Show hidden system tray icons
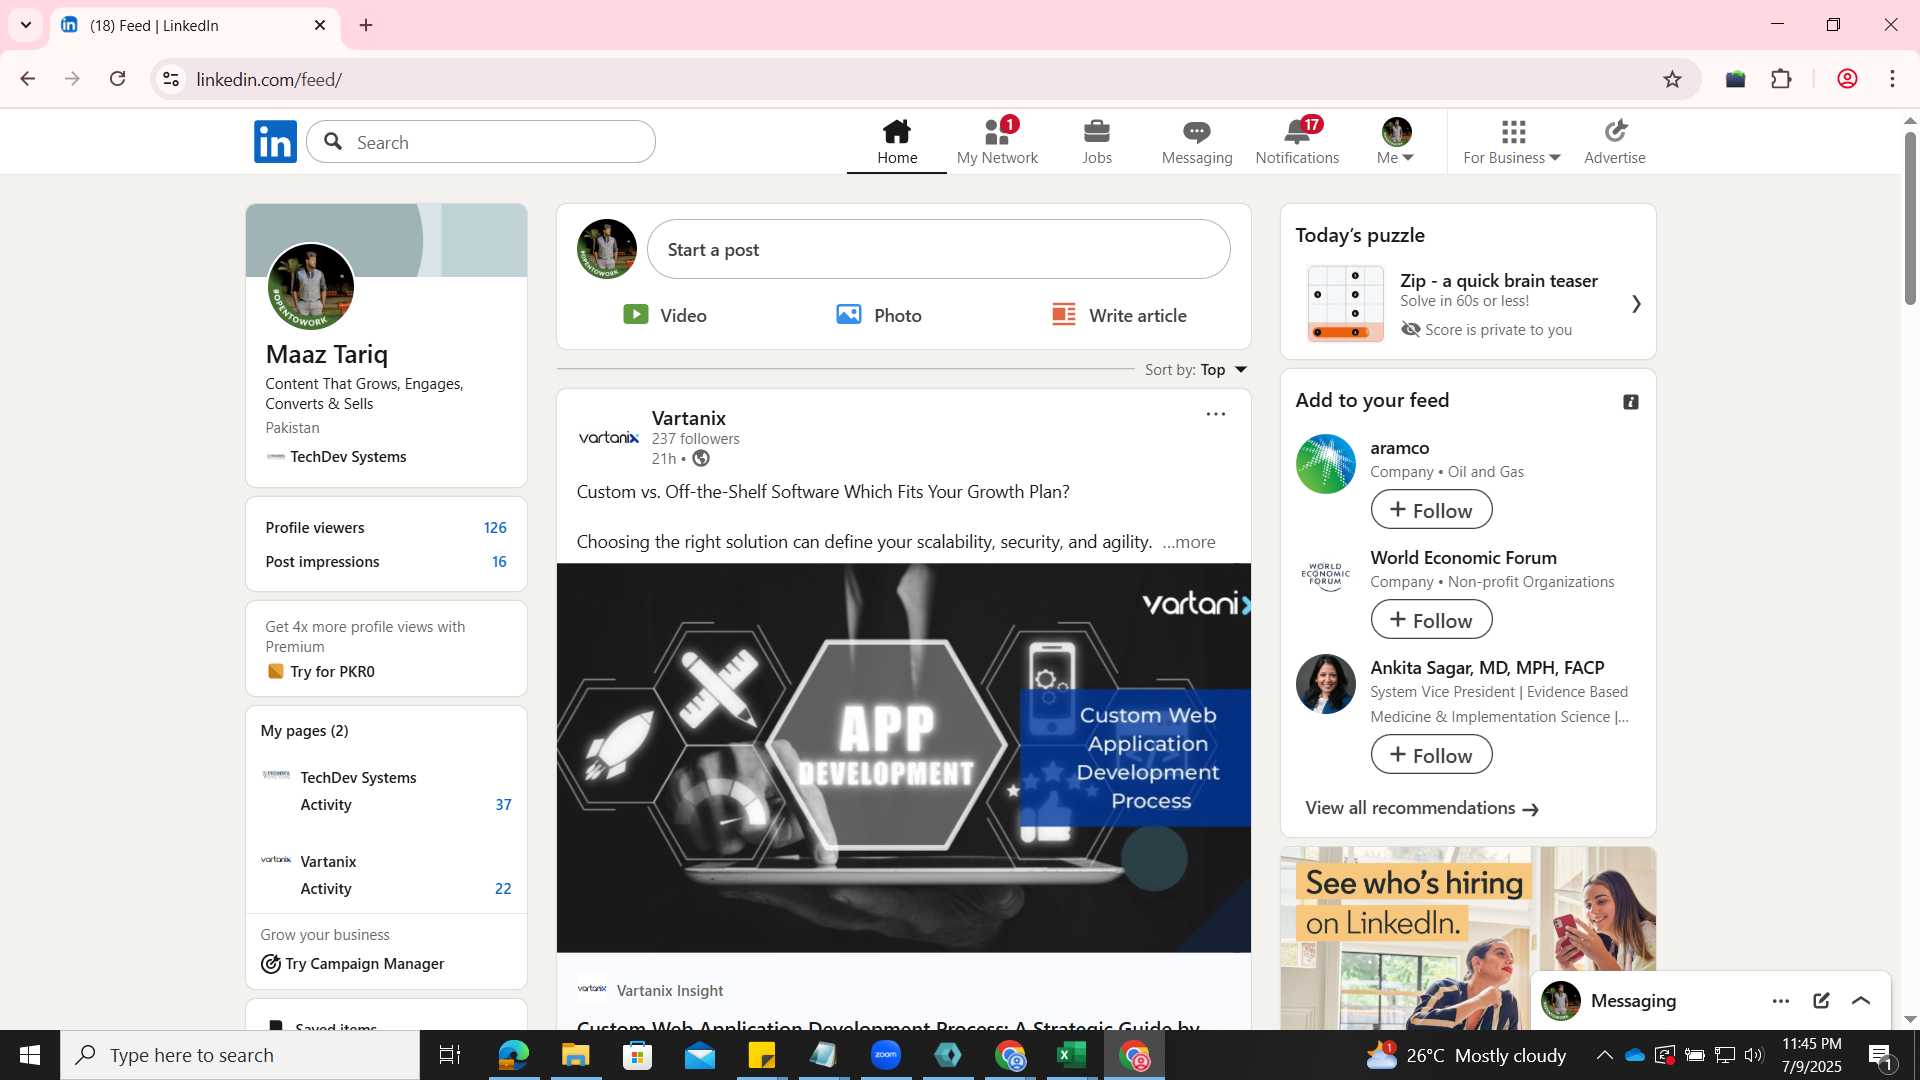This screenshot has height=1080, width=1920. point(1604,1055)
